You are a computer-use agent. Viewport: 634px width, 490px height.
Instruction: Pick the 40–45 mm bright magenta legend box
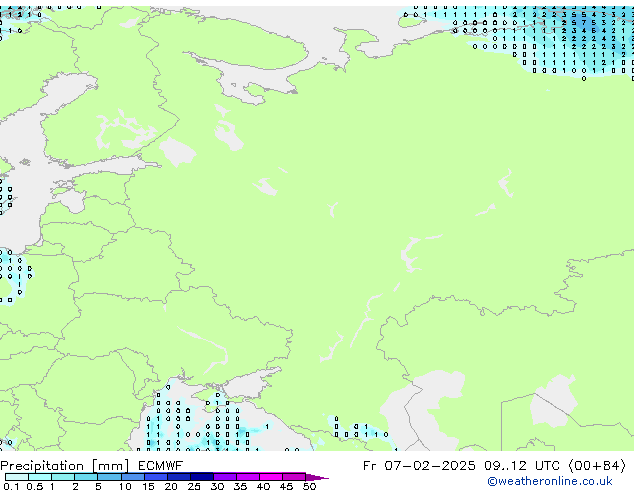pos(271,477)
